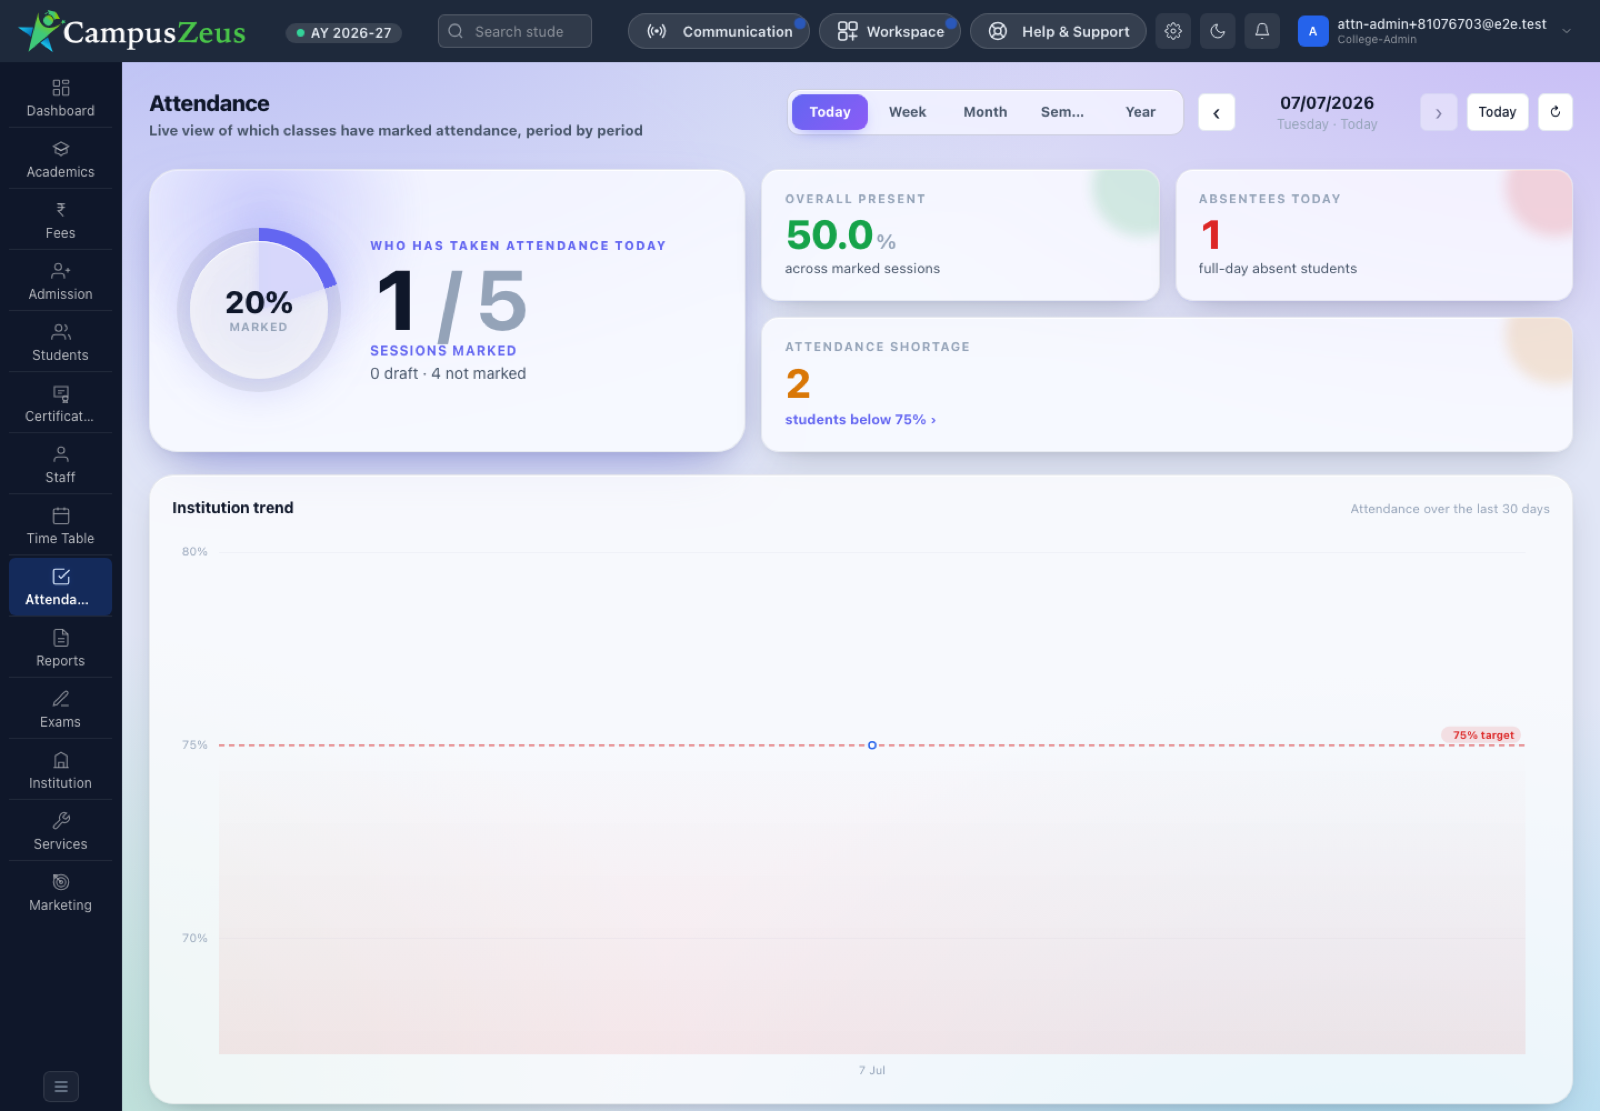This screenshot has height=1111, width=1600.
Task: Click the search students field
Action: tap(515, 31)
